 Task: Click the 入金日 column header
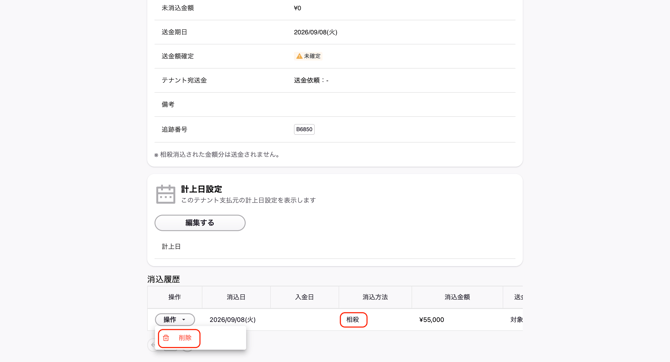point(305,297)
